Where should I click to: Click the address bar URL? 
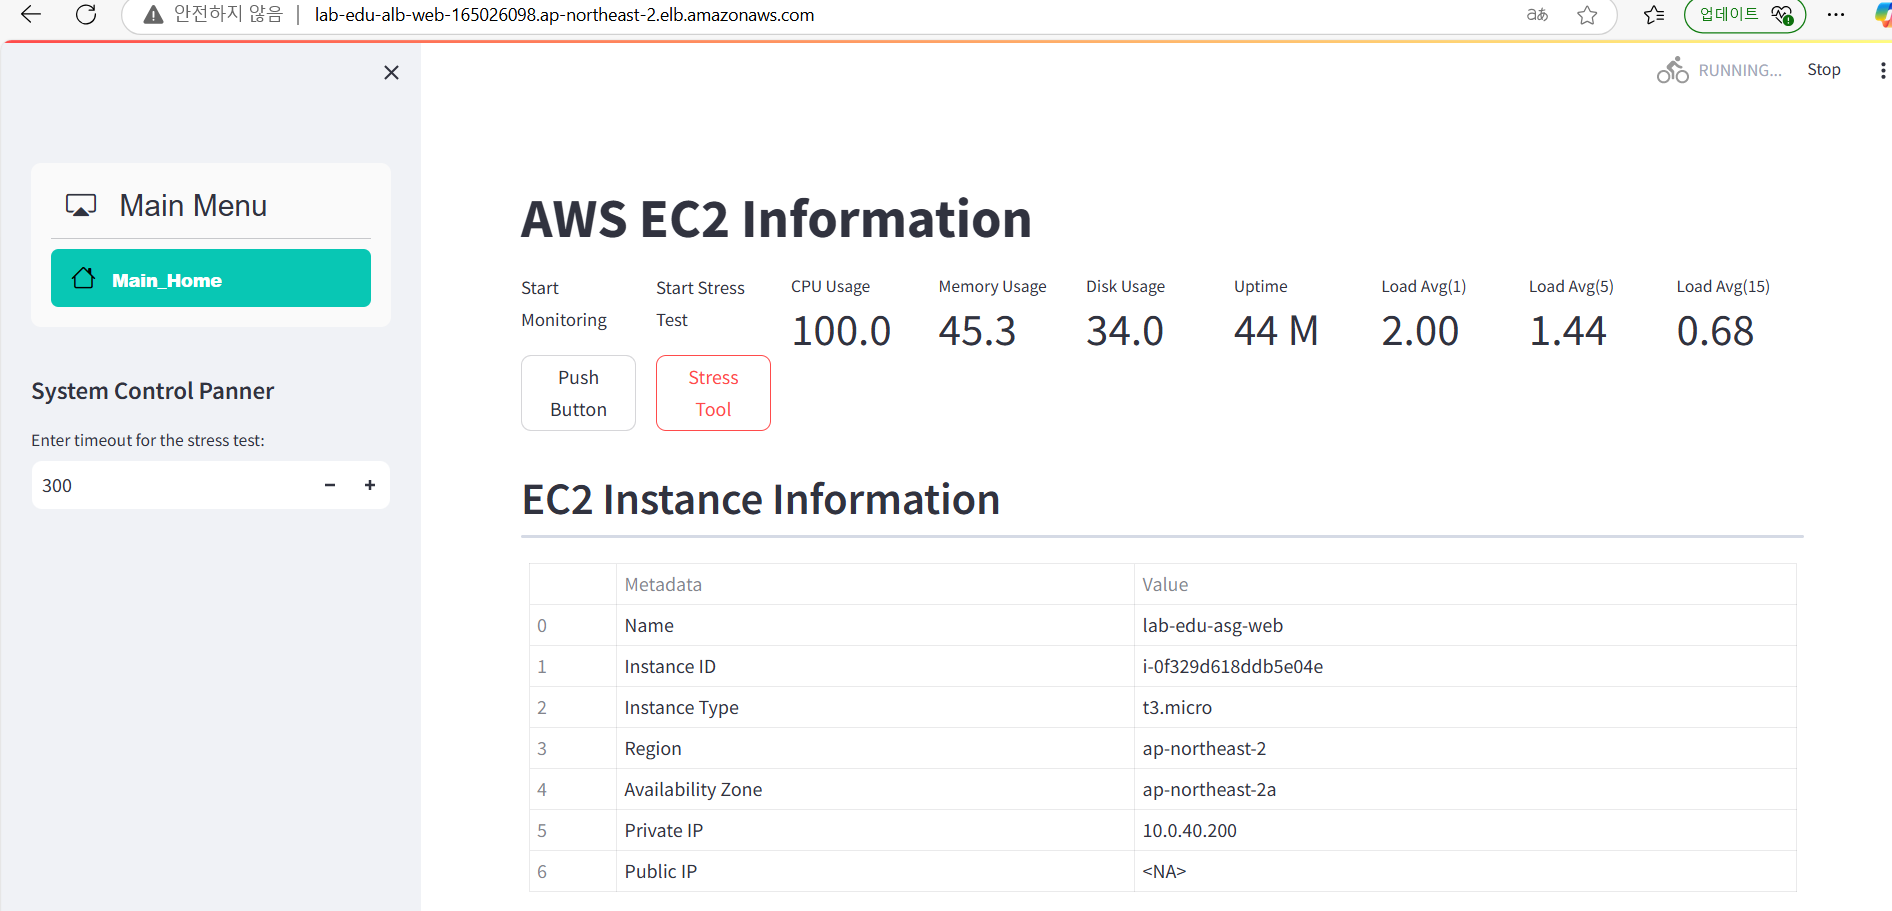(x=564, y=15)
